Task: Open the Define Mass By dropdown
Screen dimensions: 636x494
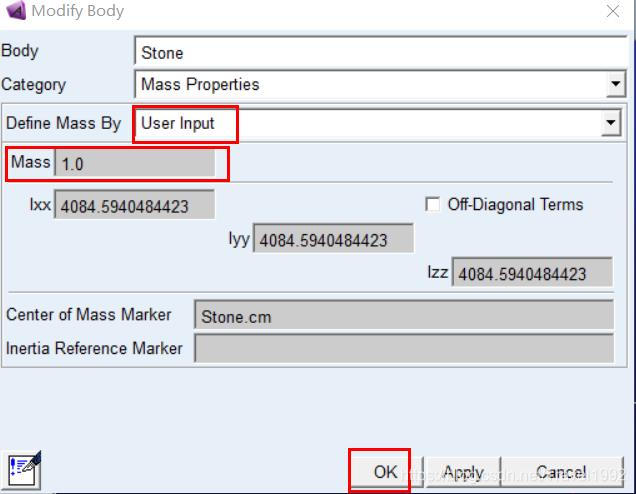Action: pos(610,124)
